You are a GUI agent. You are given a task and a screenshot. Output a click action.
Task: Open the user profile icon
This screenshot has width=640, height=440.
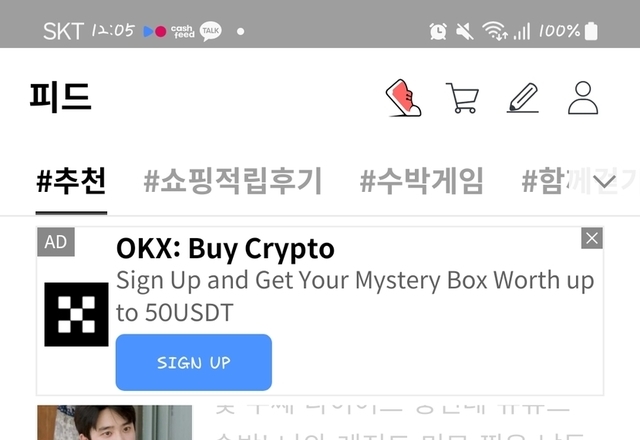583,98
